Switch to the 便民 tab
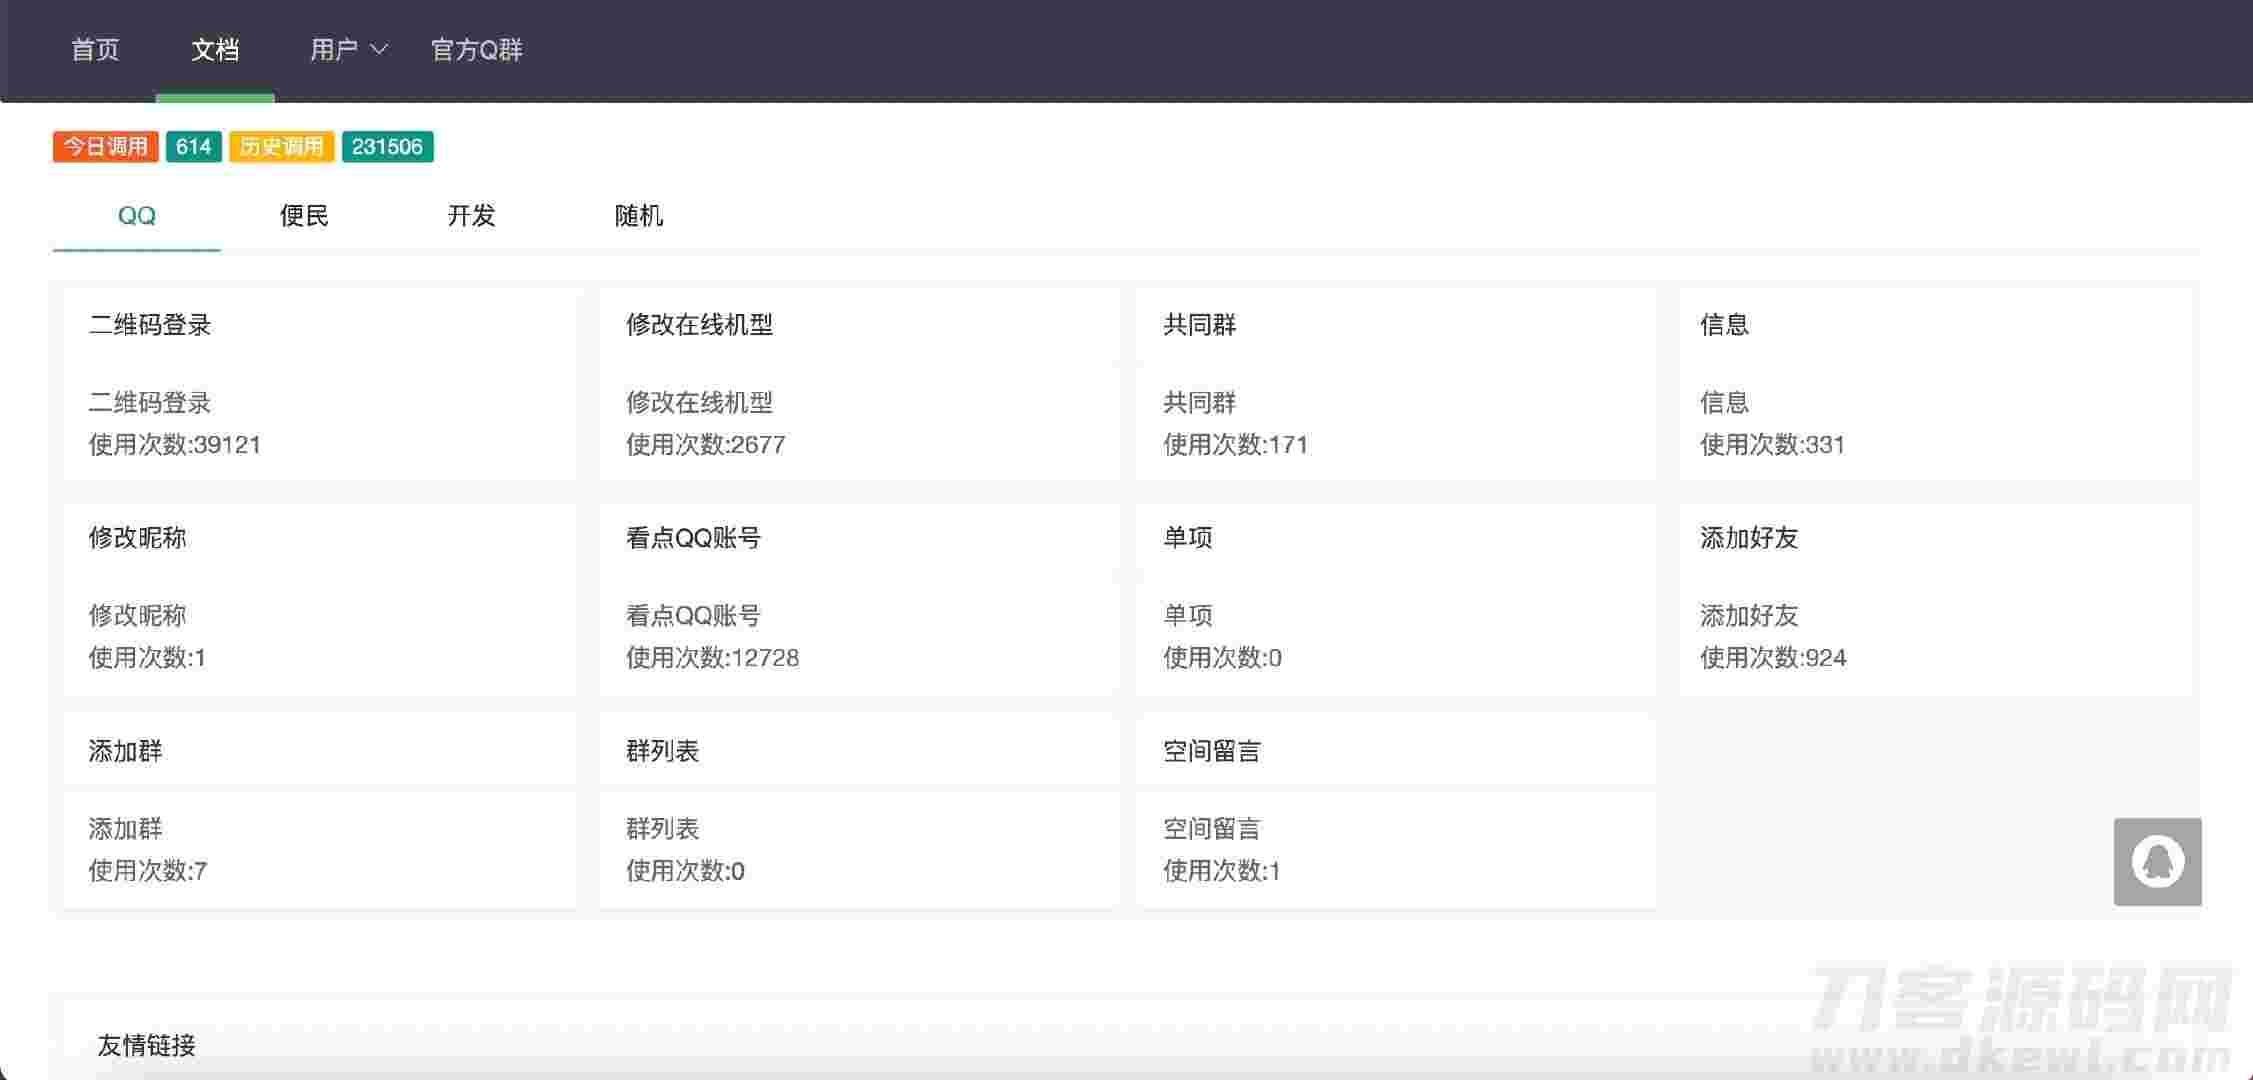The image size is (2253, 1080). point(304,216)
